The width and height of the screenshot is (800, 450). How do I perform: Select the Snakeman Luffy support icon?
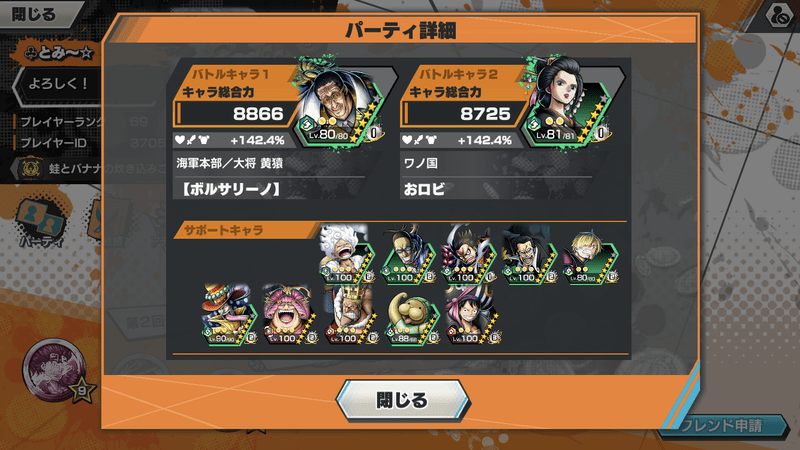[x=468, y=255]
